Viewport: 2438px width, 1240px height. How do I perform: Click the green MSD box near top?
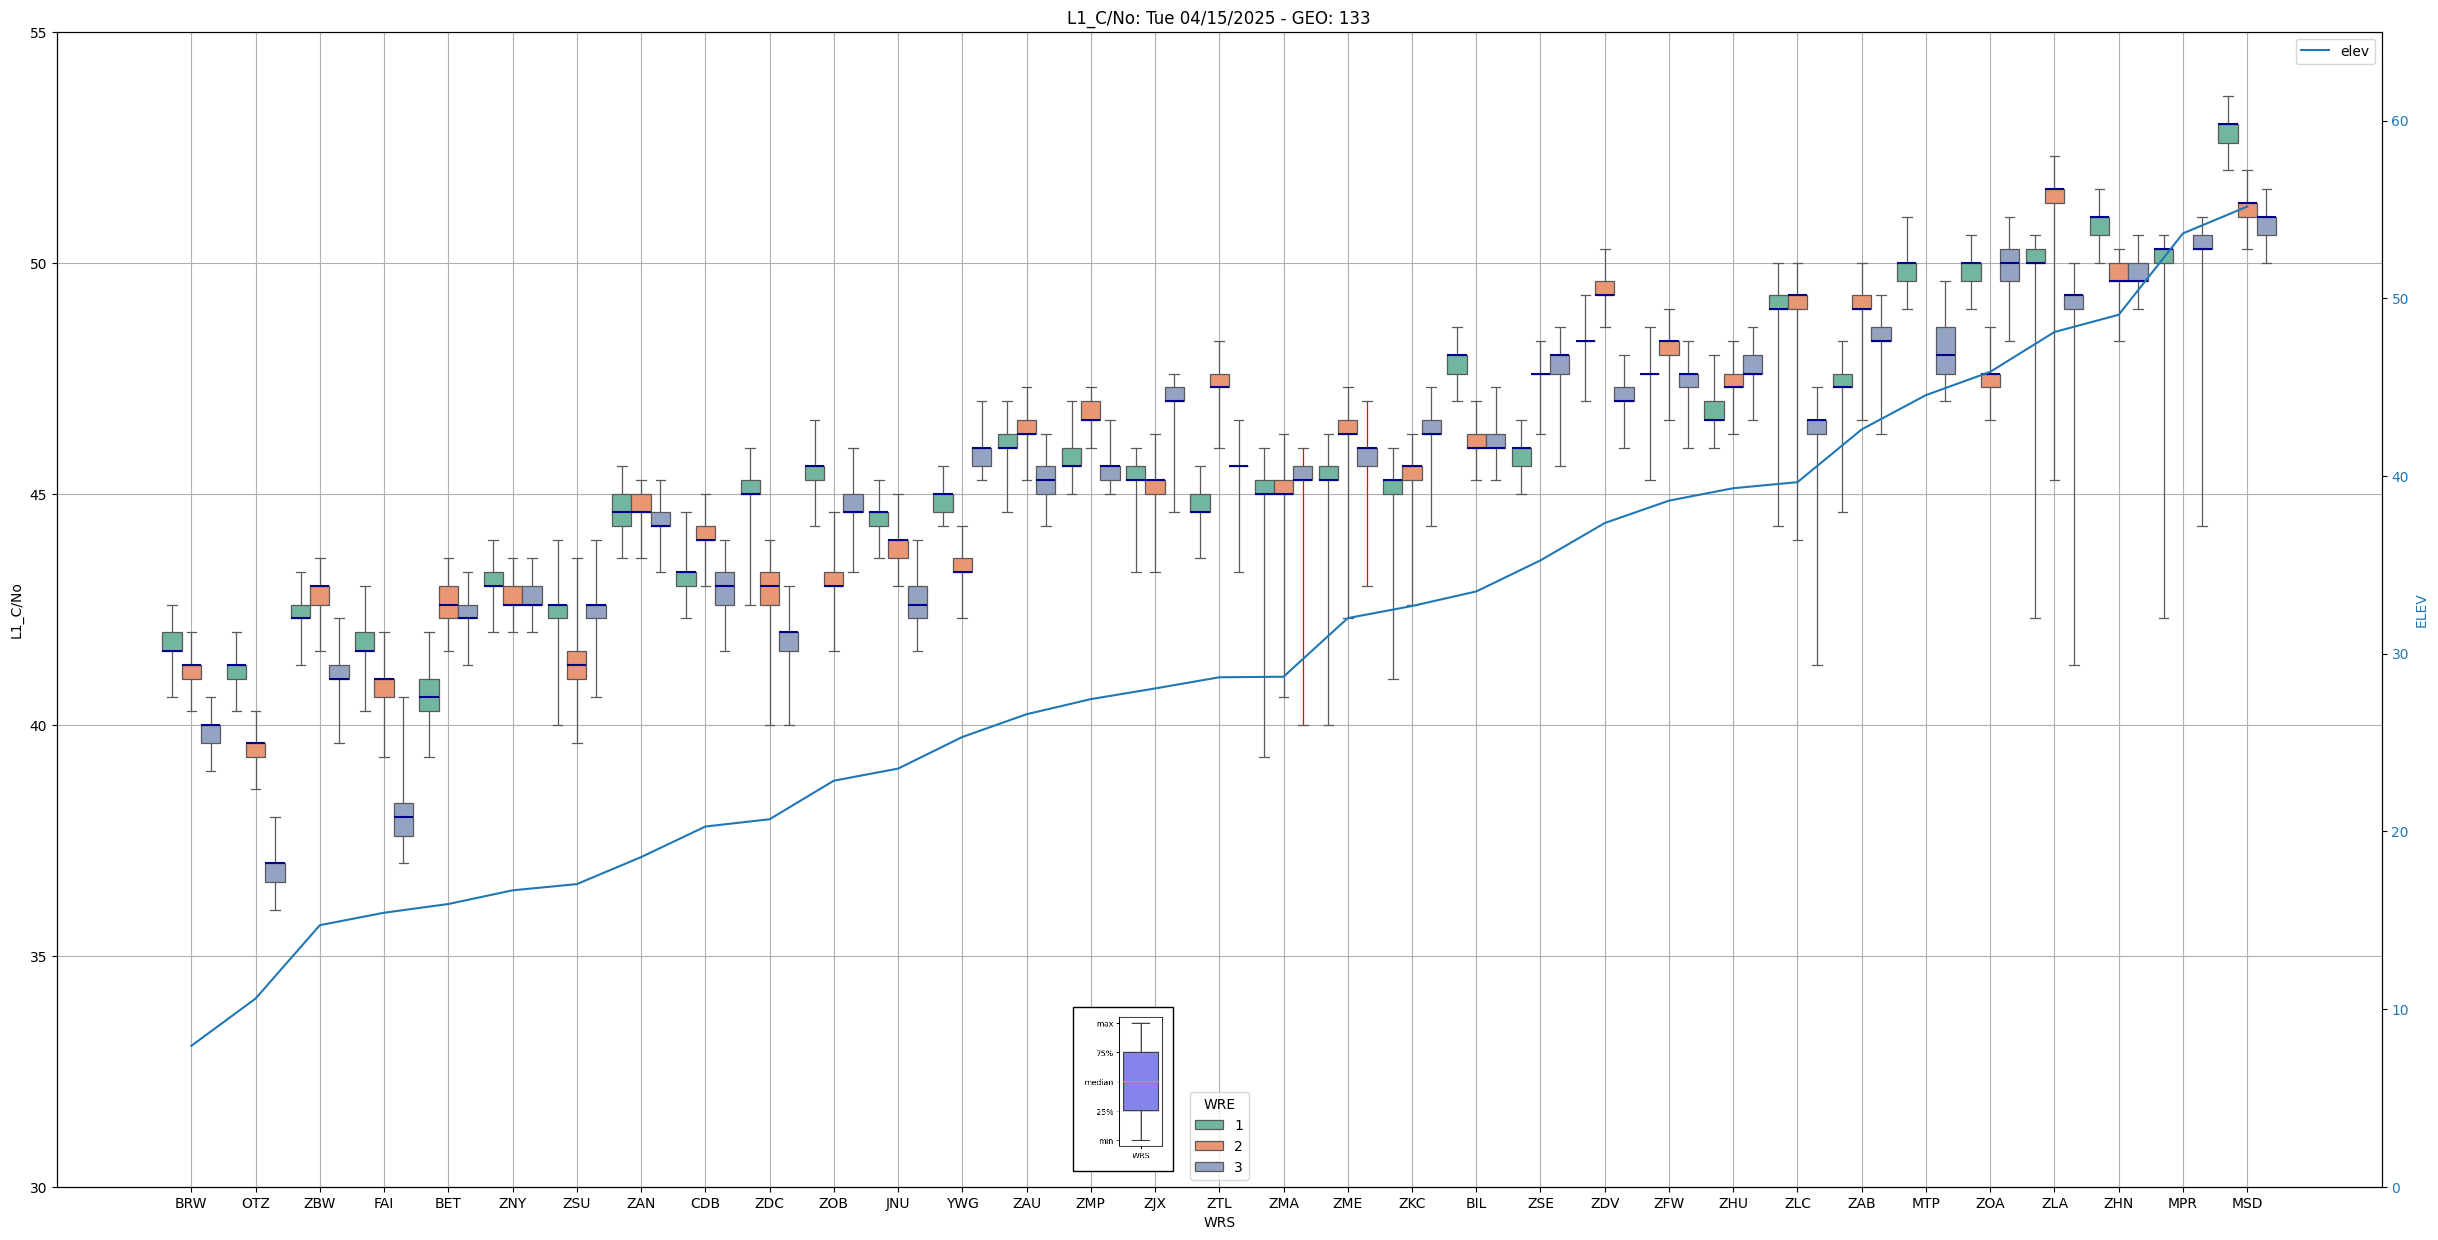(2227, 133)
